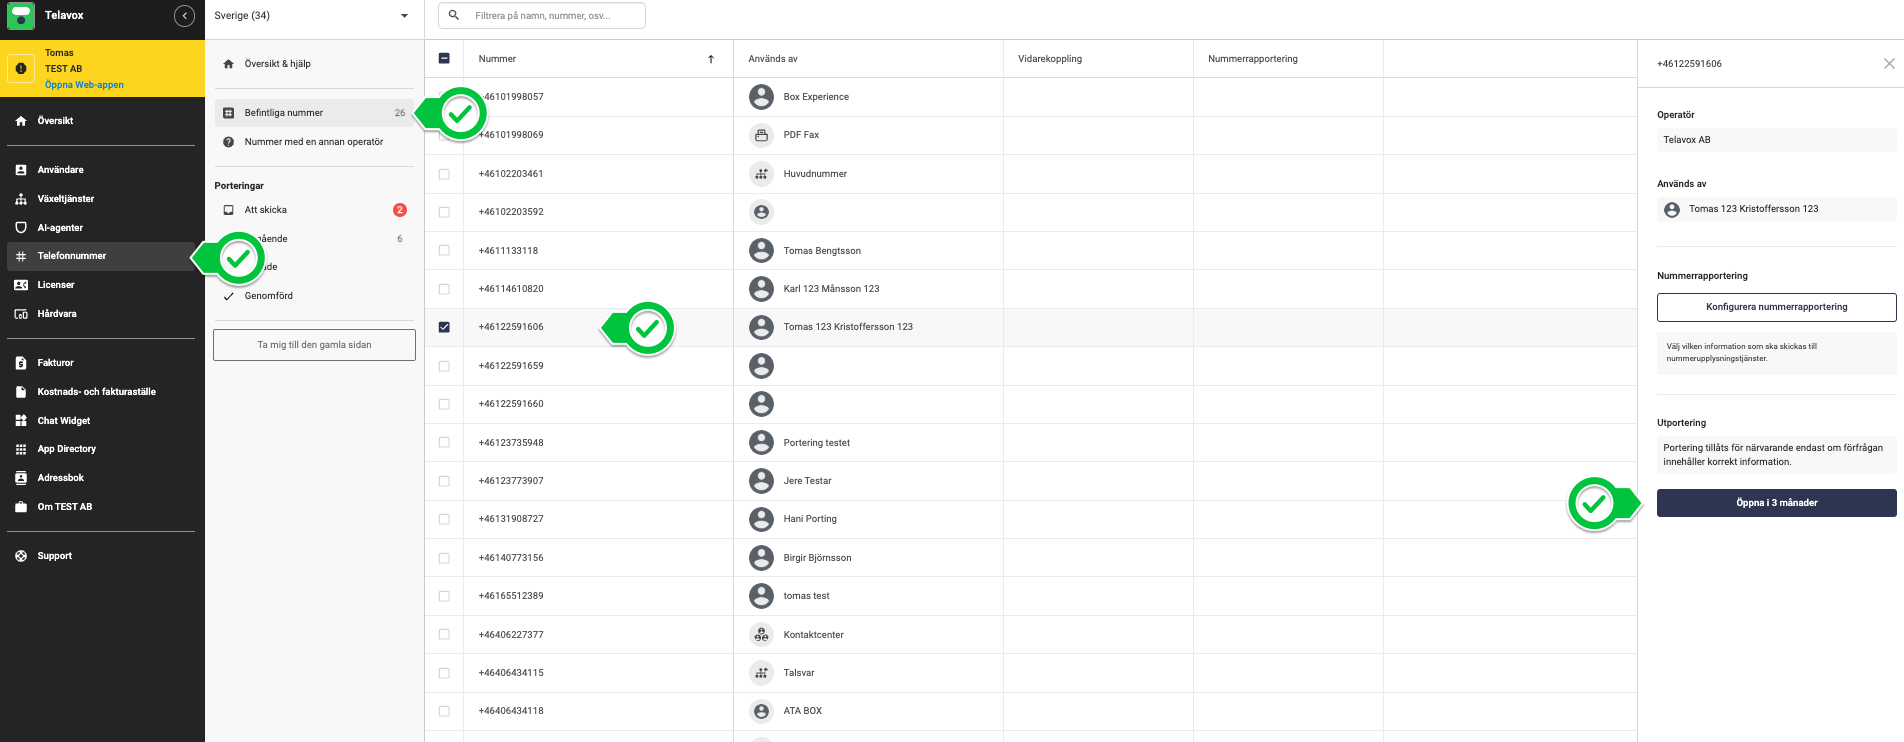1904x742 pixels.
Task: Toggle the select-all checkbox in table header
Action: tap(444, 59)
